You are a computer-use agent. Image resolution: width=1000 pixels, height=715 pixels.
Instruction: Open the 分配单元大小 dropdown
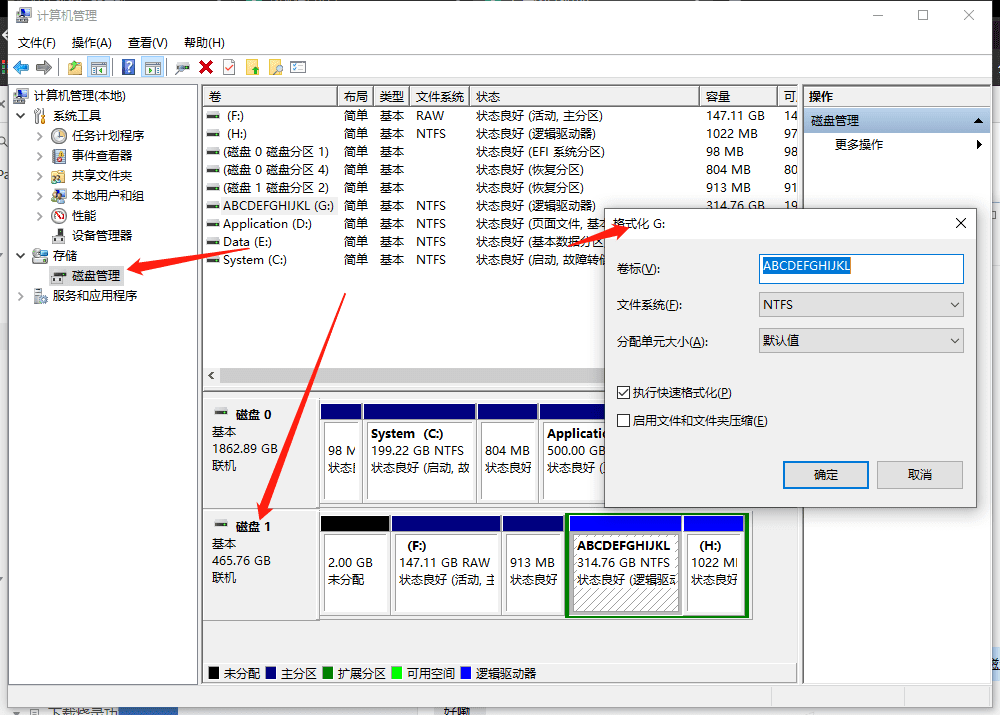point(861,341)
